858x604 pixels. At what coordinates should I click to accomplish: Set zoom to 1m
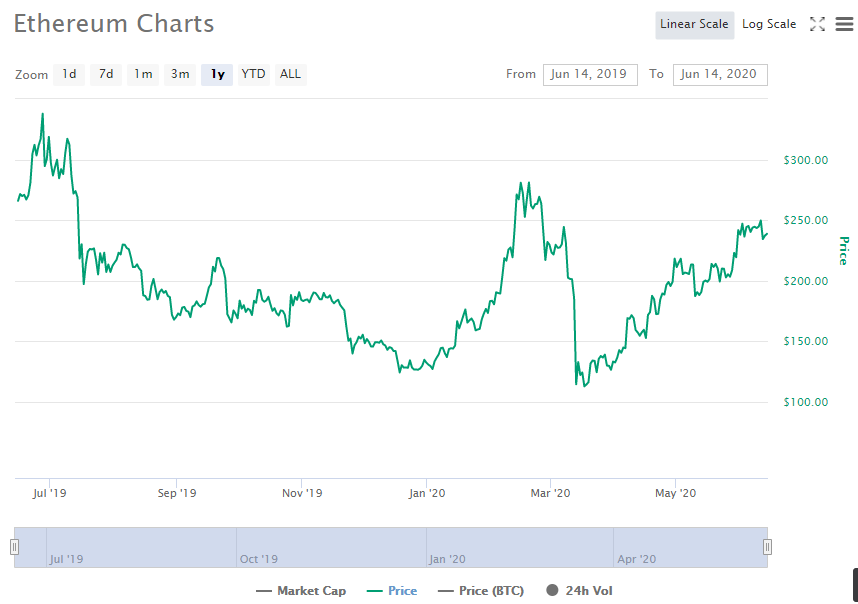[x=143, y=74]
